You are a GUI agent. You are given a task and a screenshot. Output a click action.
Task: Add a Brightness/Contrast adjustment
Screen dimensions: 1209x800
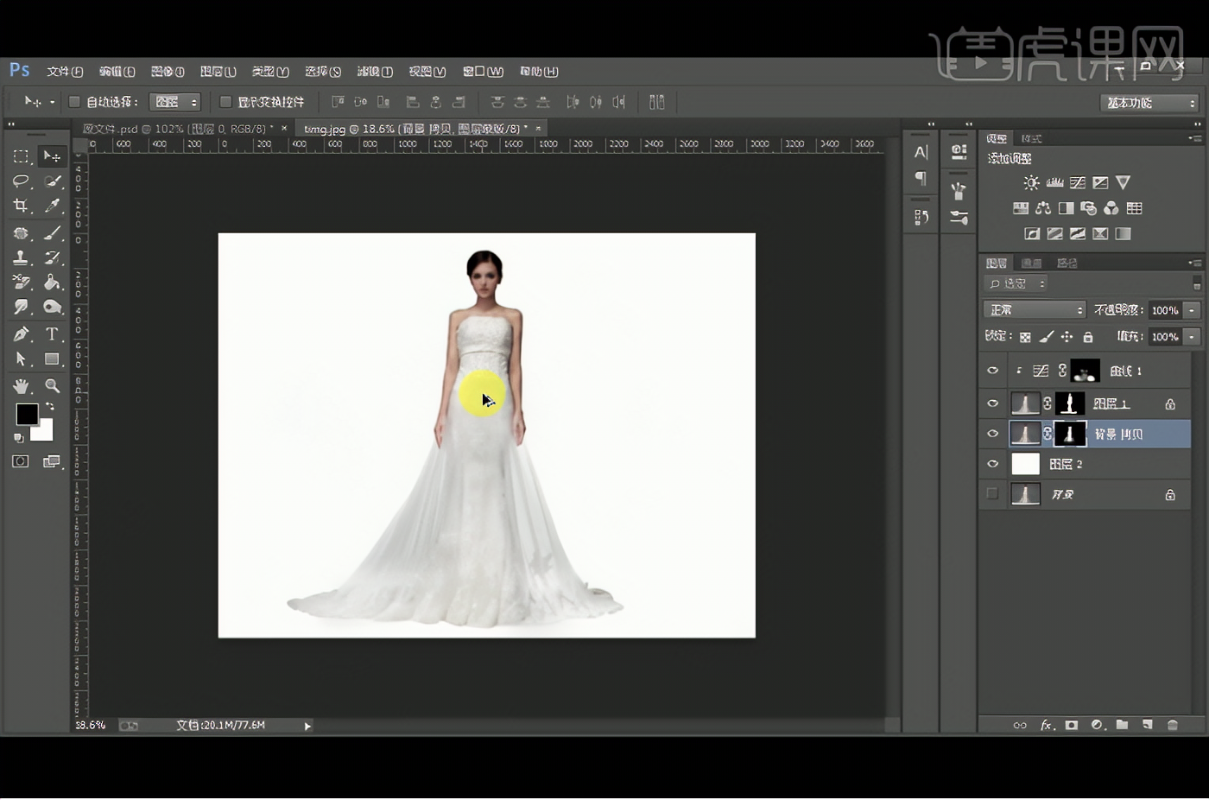[1031, 183]
